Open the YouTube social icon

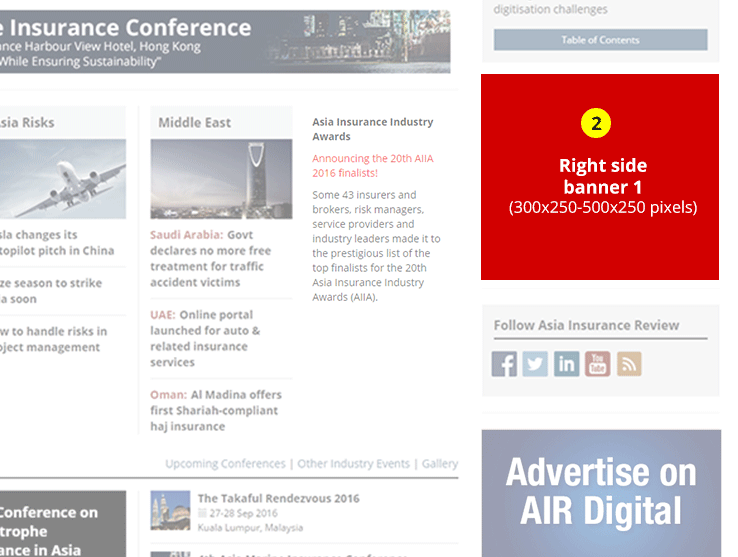pos(598,364)
